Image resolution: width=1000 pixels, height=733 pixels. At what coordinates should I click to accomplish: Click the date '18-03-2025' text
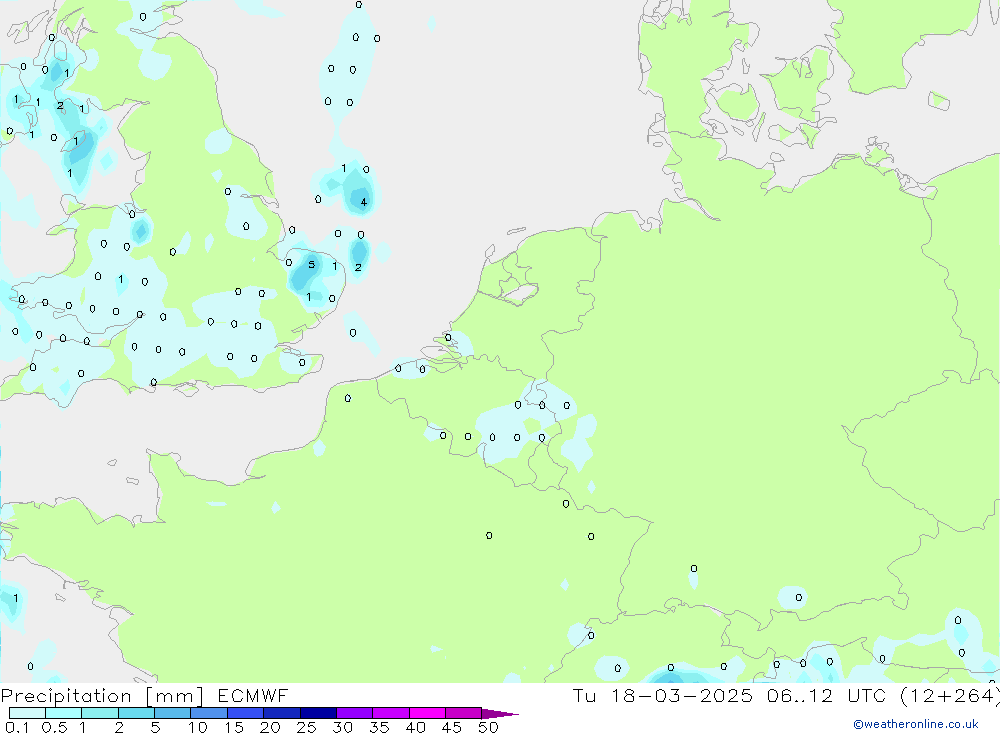pyautogui.click(x=682, y=695)
